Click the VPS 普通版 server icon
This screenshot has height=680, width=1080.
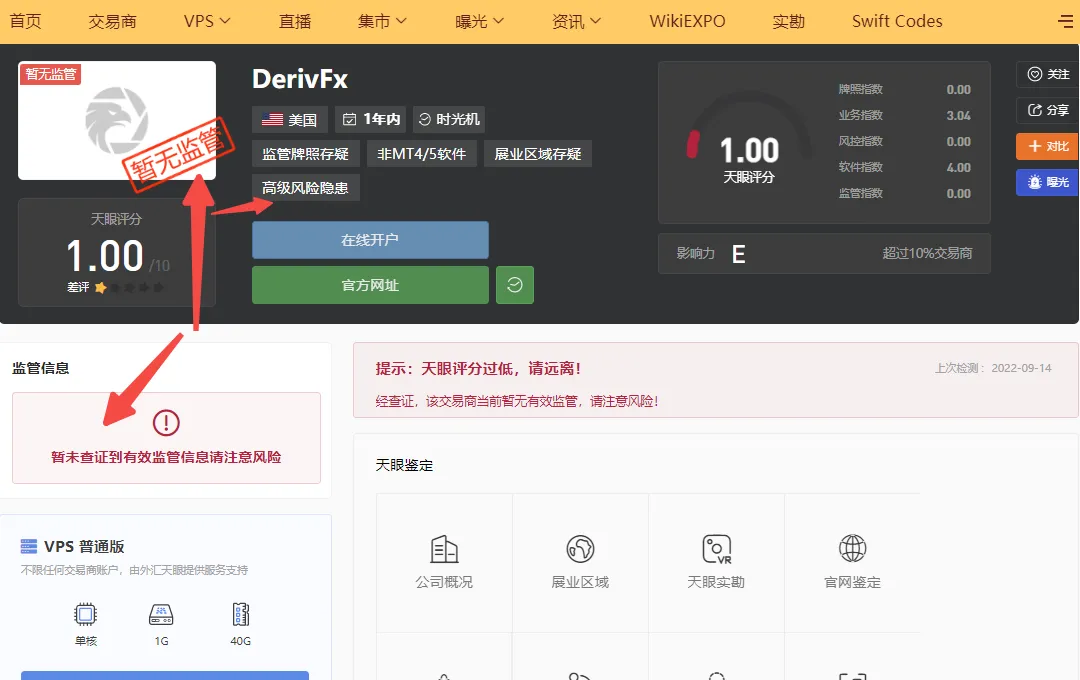29,546
